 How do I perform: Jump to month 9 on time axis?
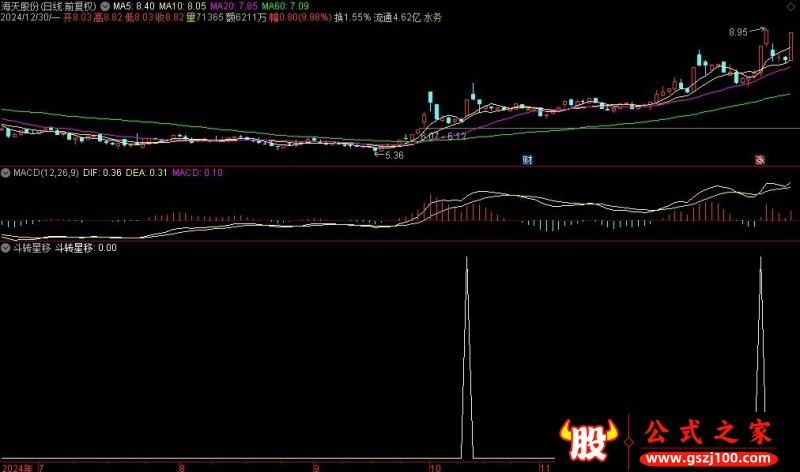click(x=316, y=467)
